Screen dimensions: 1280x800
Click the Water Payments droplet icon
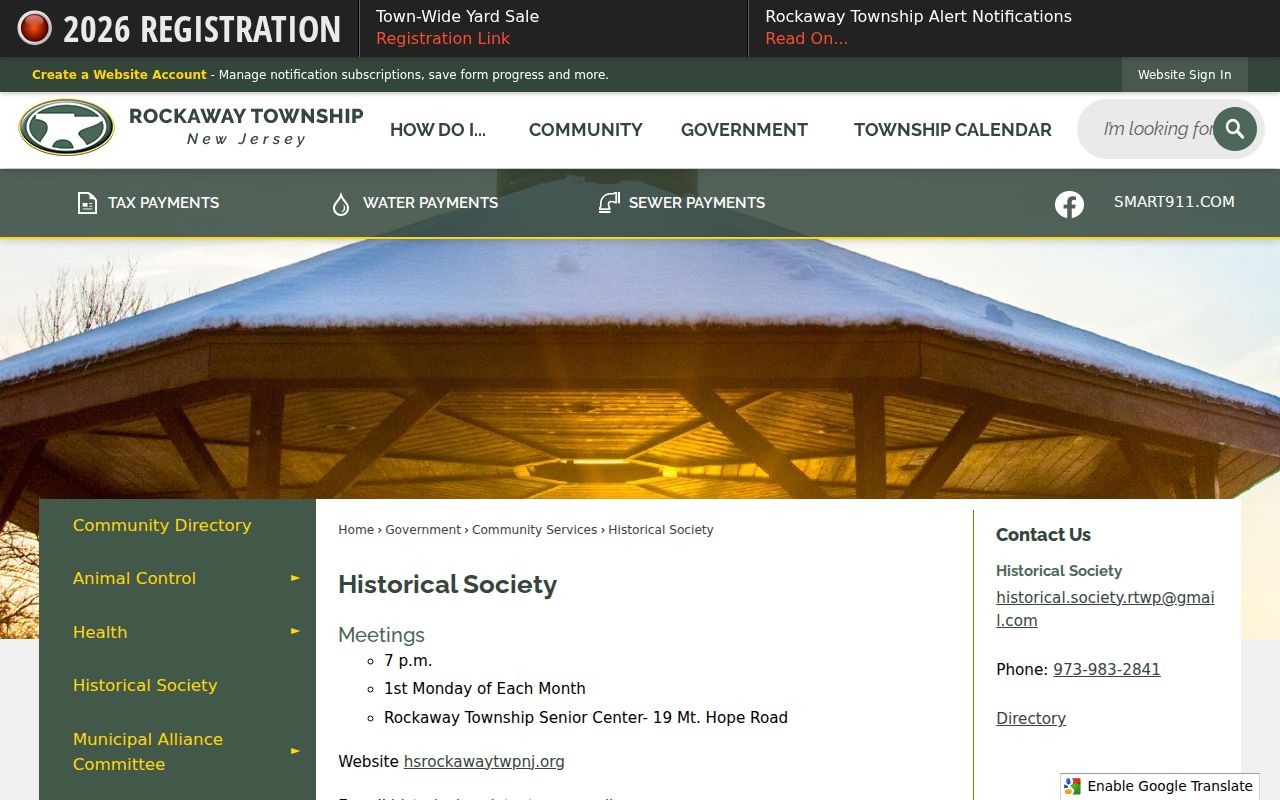pos(341,204)
